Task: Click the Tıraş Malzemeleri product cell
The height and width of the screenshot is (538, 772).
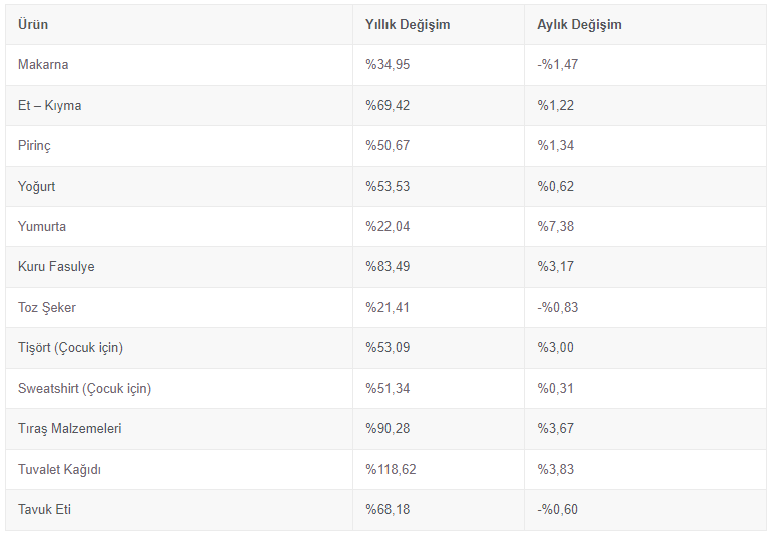Action: [x=68, y=429]
